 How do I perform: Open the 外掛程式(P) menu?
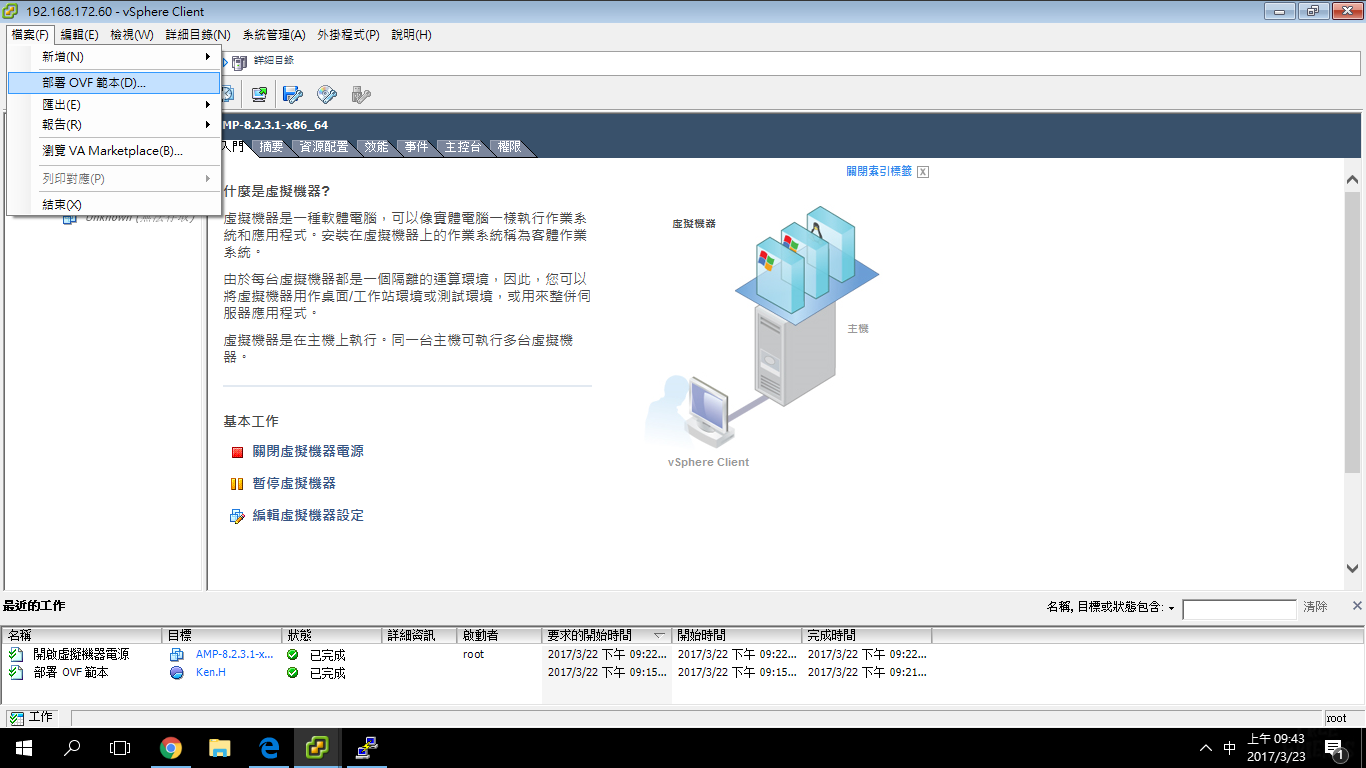348,35
